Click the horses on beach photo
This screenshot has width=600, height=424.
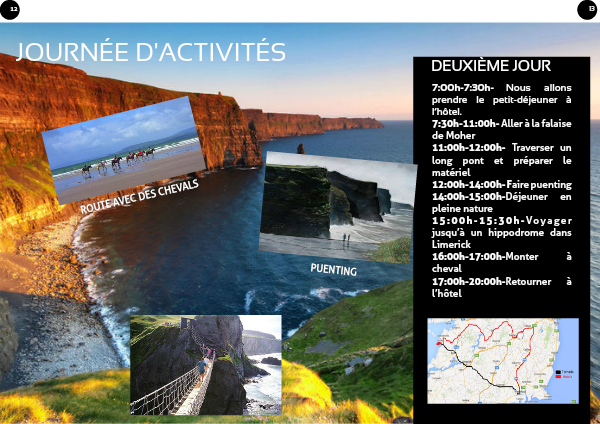122,147
